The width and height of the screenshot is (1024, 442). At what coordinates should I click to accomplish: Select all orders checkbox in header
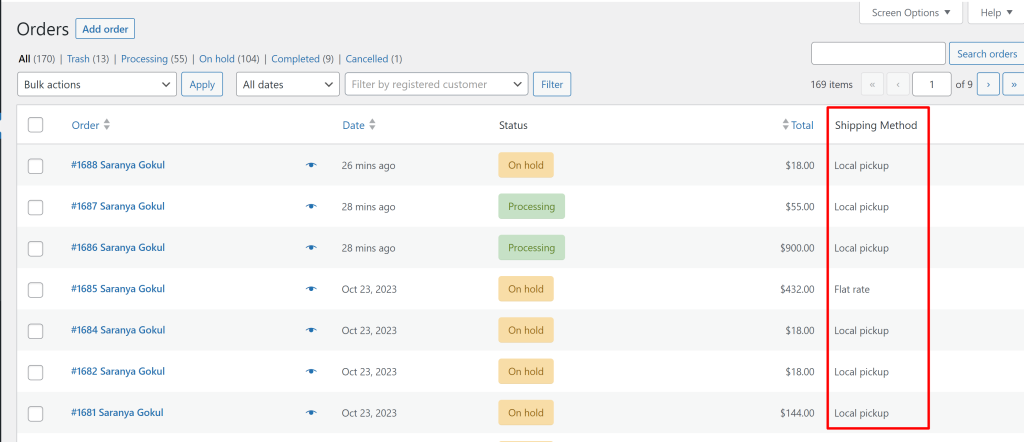(35, 125)
